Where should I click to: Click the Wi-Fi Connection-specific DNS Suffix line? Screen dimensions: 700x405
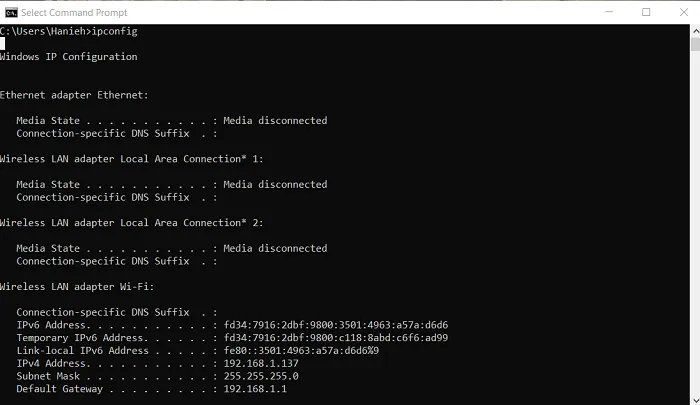point(117,312)
